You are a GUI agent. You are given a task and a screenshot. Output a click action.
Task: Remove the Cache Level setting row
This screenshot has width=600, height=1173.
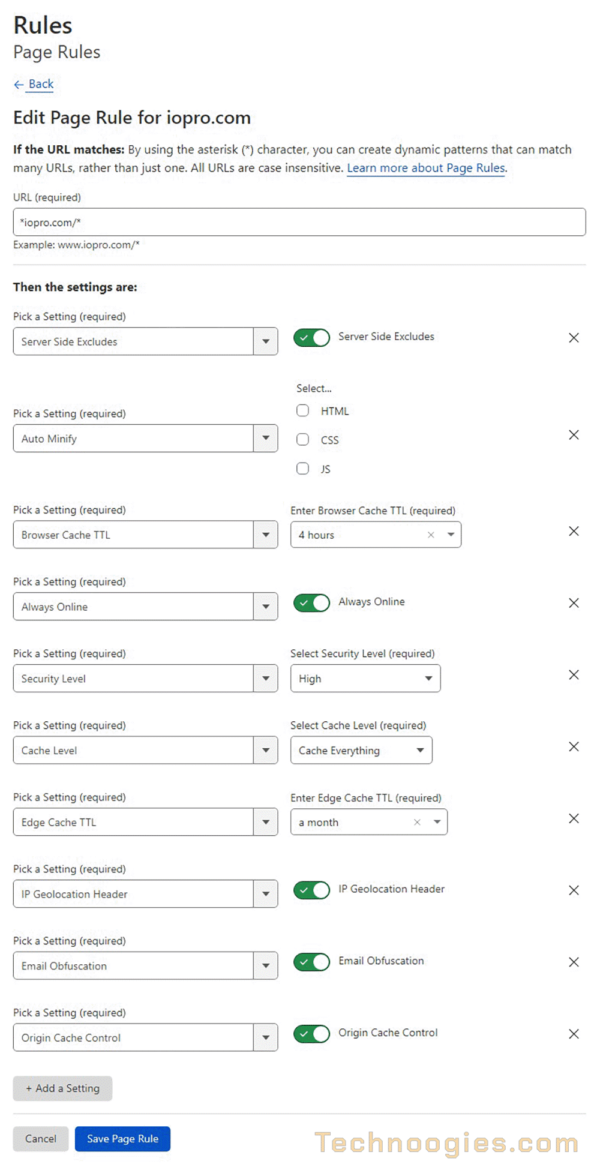coord(574,746)
